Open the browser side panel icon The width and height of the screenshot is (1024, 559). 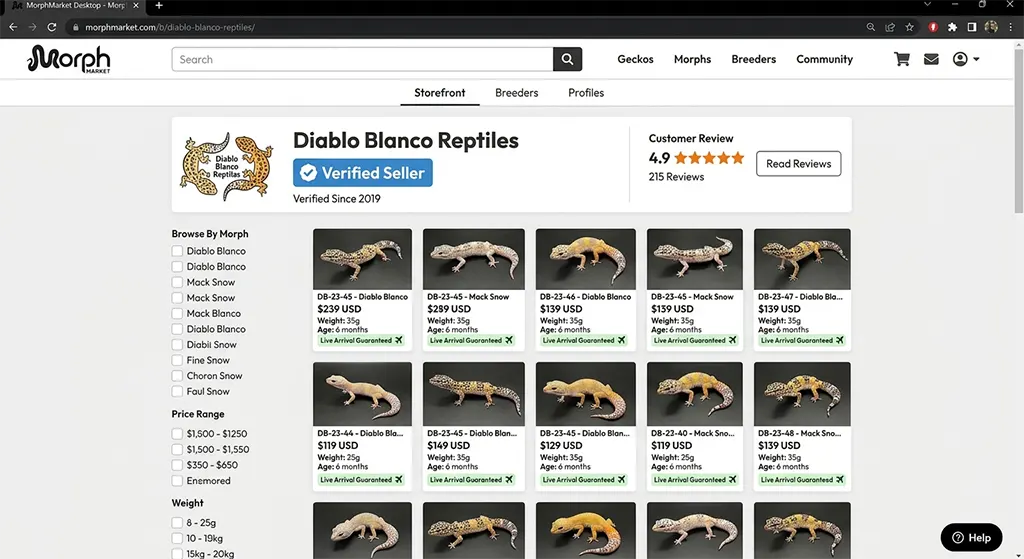tap(972, 27)
